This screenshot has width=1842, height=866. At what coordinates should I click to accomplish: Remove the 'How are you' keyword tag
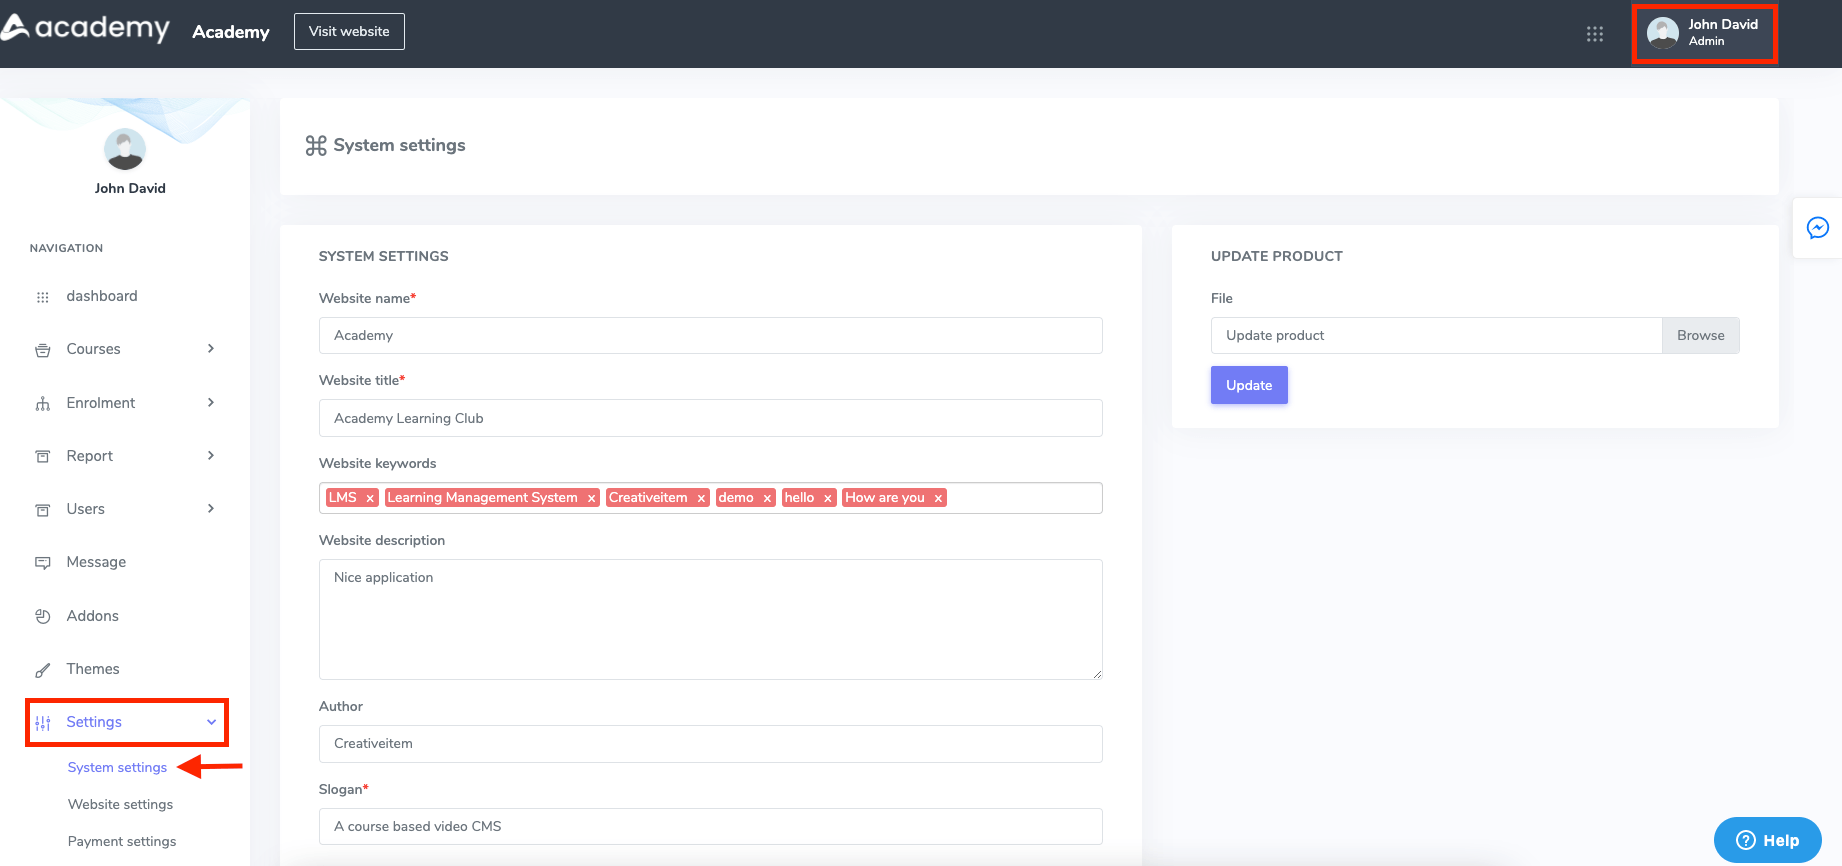point(938,498)
